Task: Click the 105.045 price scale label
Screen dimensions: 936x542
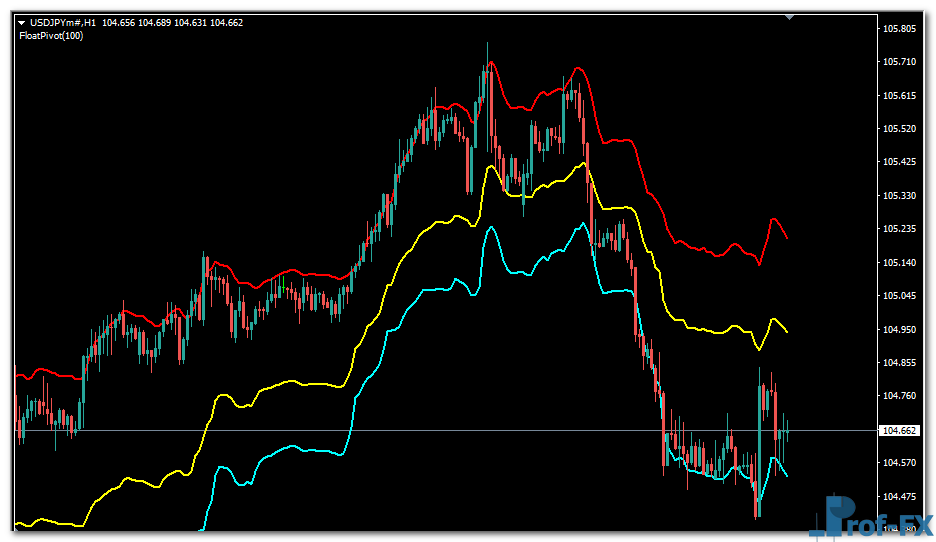Action: tap(900, 296)
